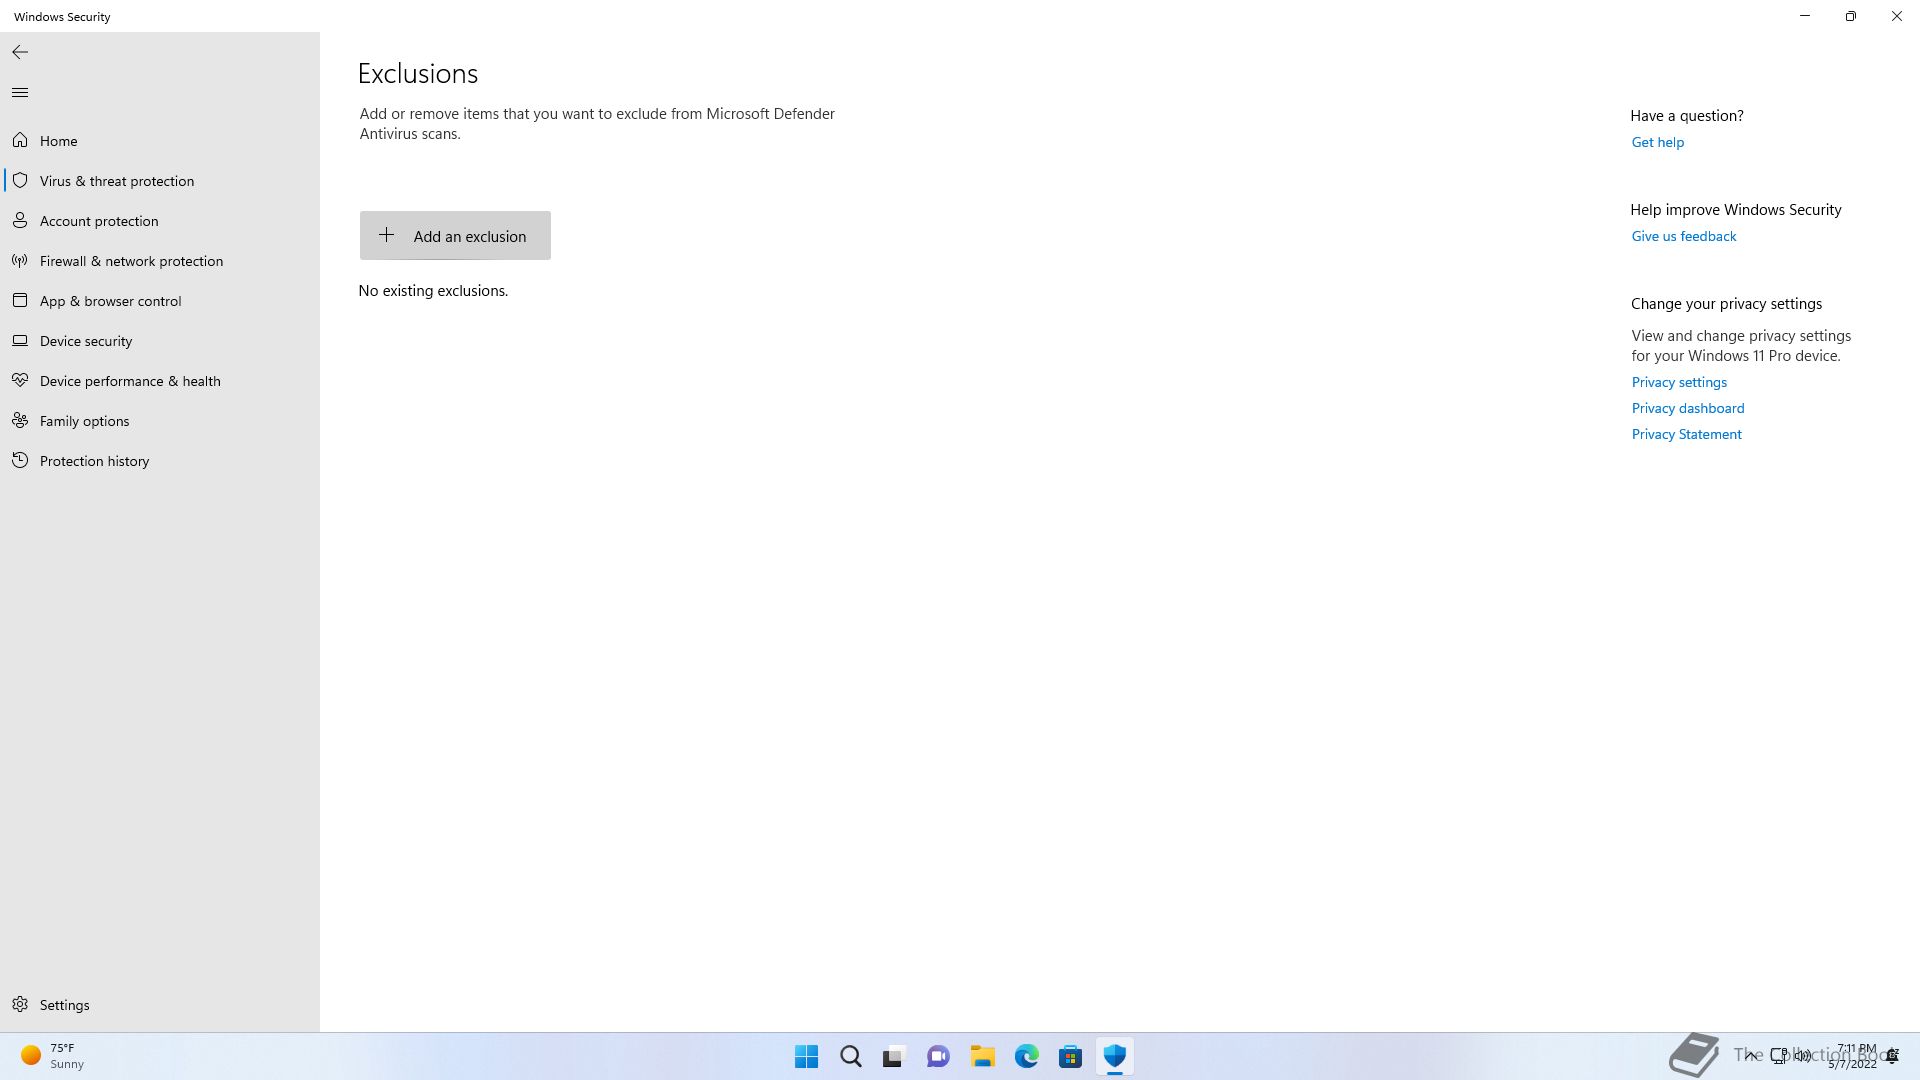The height and width of the screenshot is (1080, 1920).
Task: Open App & browser control
Action: 160,301
